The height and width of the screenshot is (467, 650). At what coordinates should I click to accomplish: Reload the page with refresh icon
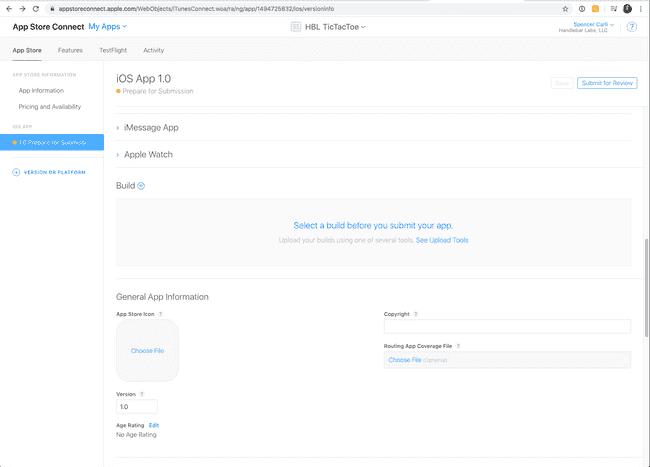click(x=36, y=9)
